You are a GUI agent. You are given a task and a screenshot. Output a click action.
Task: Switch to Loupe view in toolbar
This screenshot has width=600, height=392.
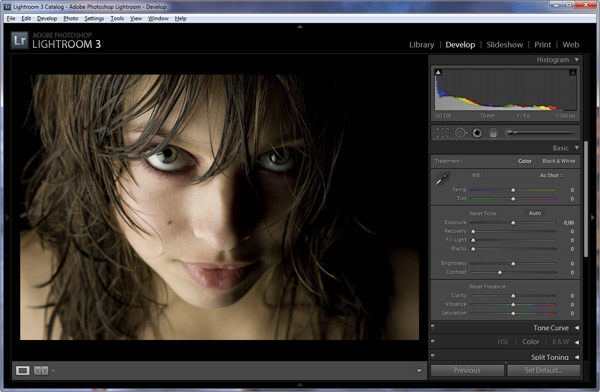23,370
